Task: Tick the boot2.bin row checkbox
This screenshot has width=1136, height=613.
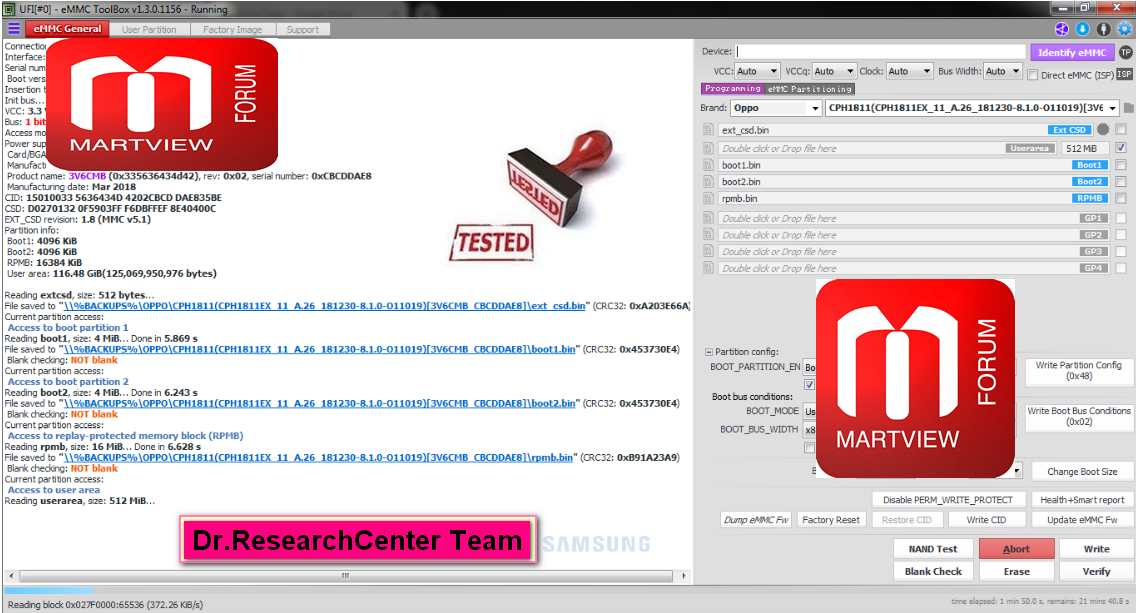Action: pyautogui.click(x=1121, y=182)
